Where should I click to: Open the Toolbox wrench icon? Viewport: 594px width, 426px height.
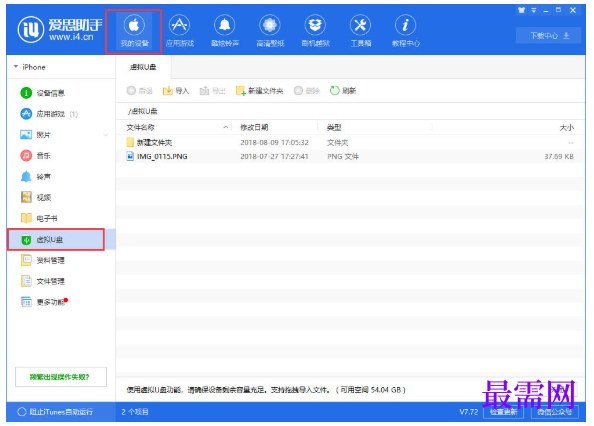tap(360, 25)
